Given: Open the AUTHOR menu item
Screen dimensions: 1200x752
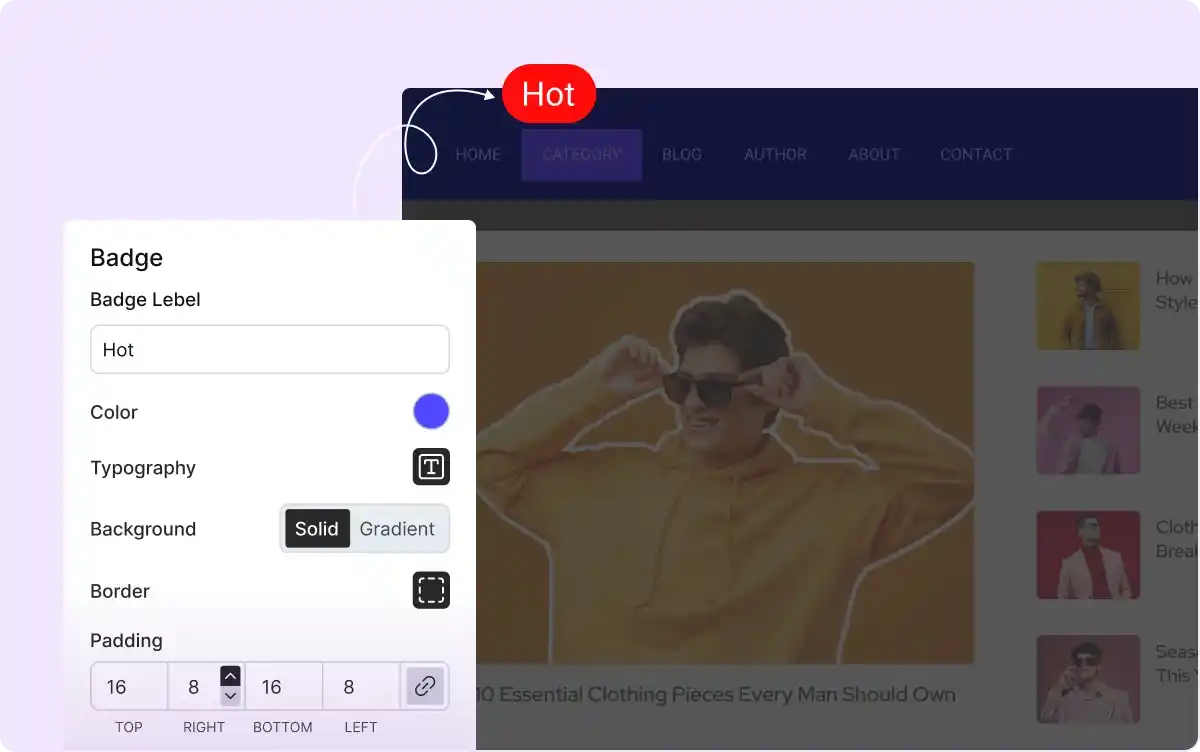Looking at the screenshot, I should pos(775,155).
